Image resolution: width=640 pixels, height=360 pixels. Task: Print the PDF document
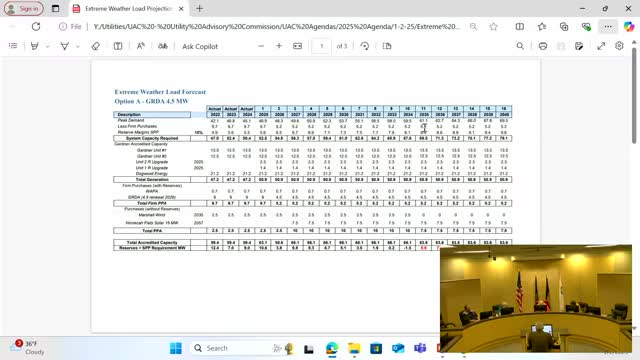click(x=543, y=46)
